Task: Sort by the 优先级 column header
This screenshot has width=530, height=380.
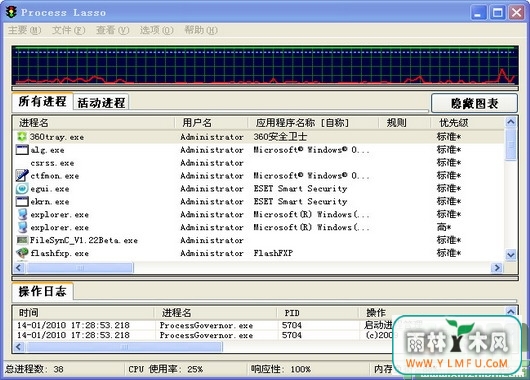Action: click(468, 123)
